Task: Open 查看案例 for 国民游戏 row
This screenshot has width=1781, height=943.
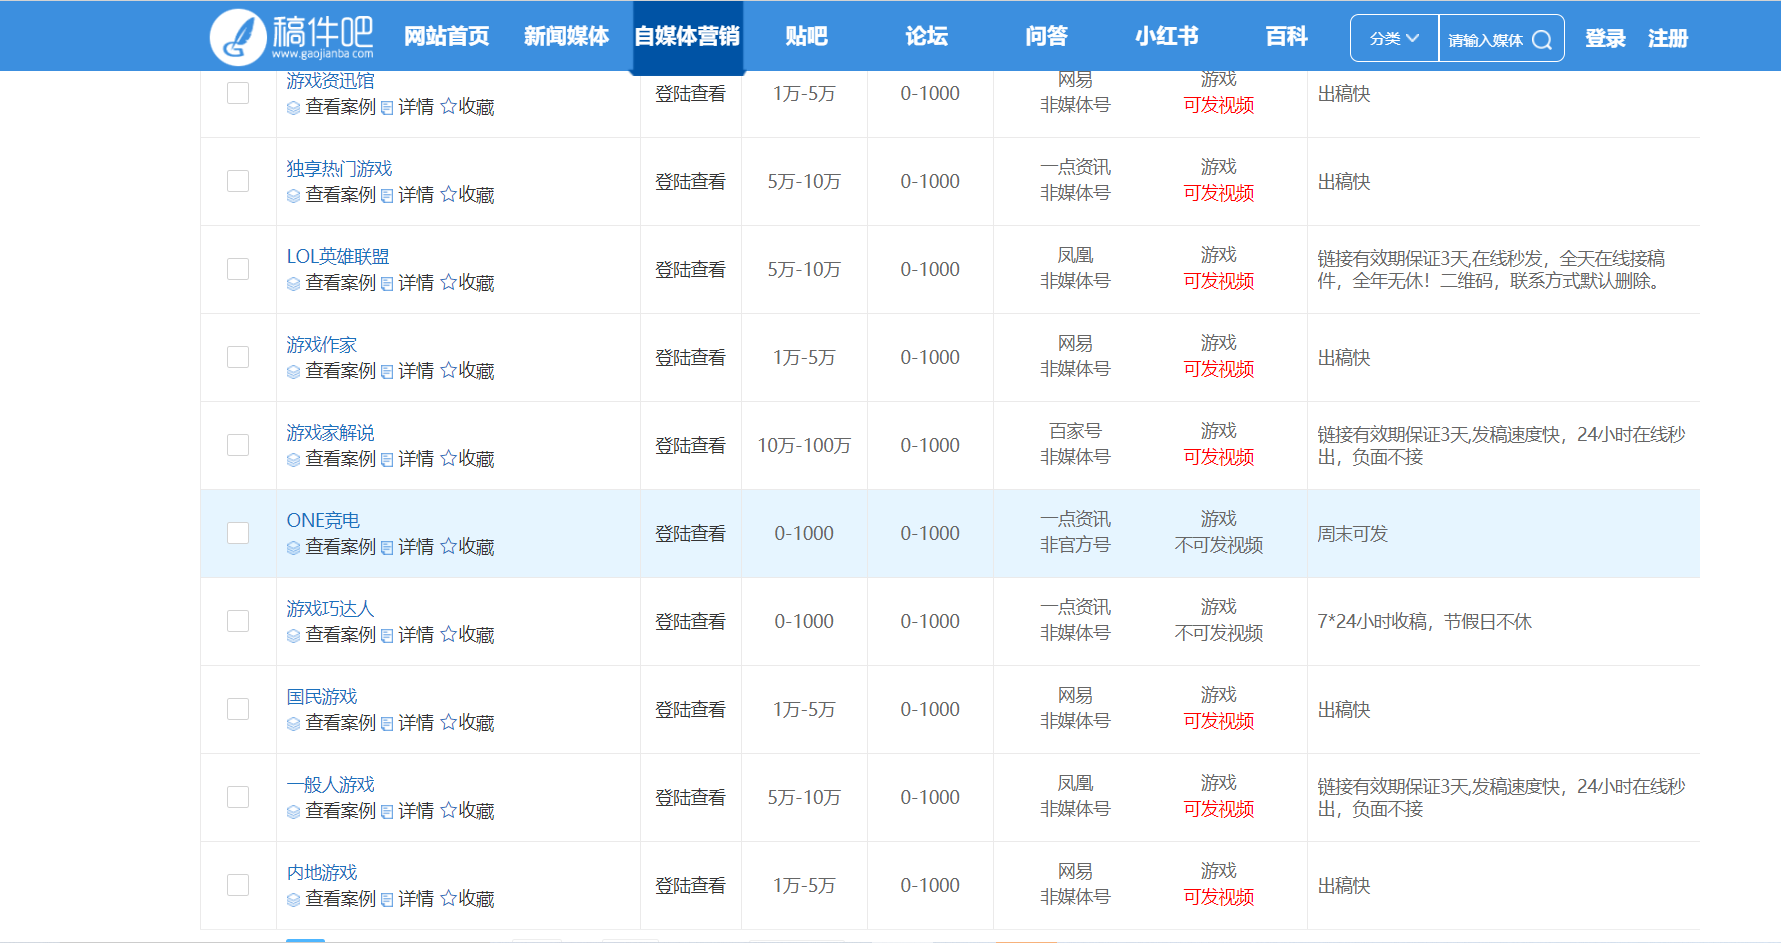Action: 331,723
